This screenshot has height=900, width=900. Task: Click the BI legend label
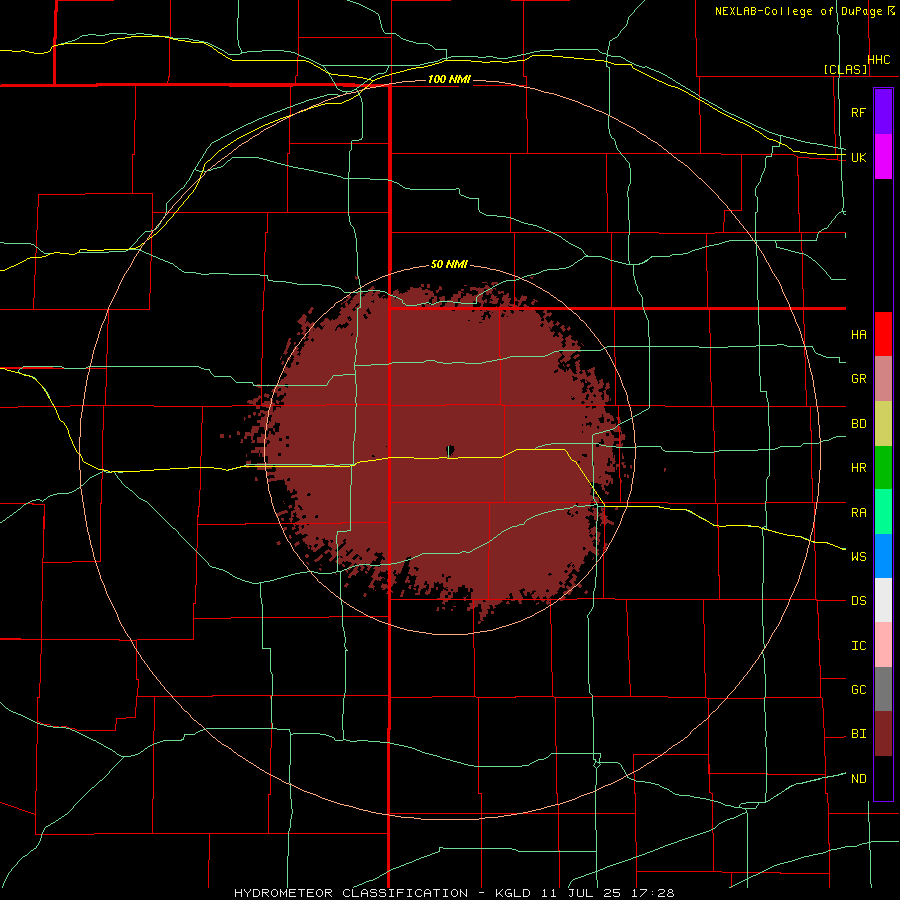(x=858, y=734)
